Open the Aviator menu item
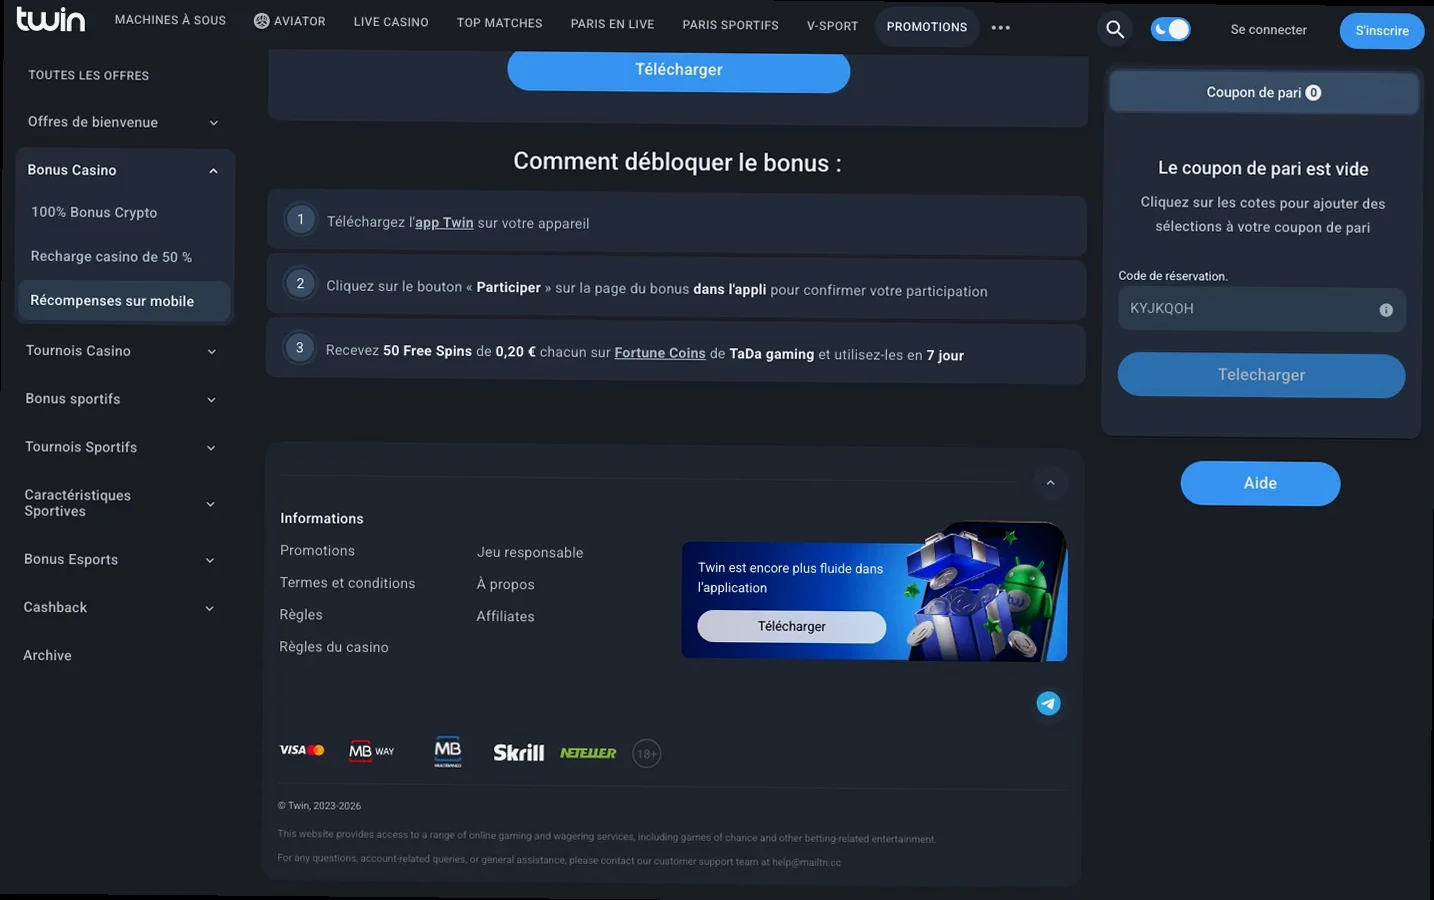Screen dimensions: 1434x900 point(290,21)
